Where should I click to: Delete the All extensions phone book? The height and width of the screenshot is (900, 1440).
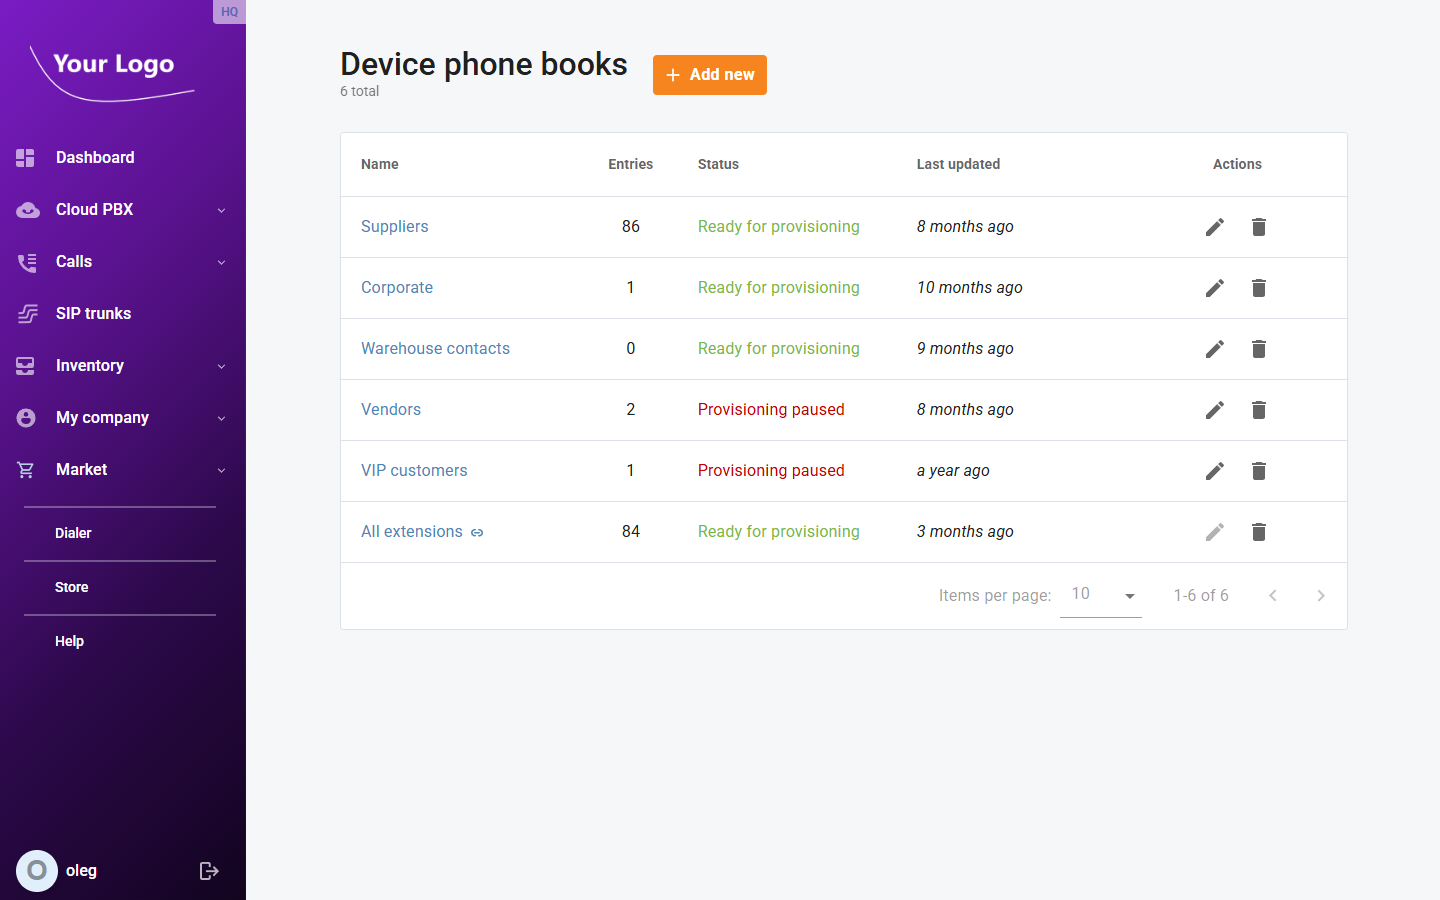click(1258, 531)
